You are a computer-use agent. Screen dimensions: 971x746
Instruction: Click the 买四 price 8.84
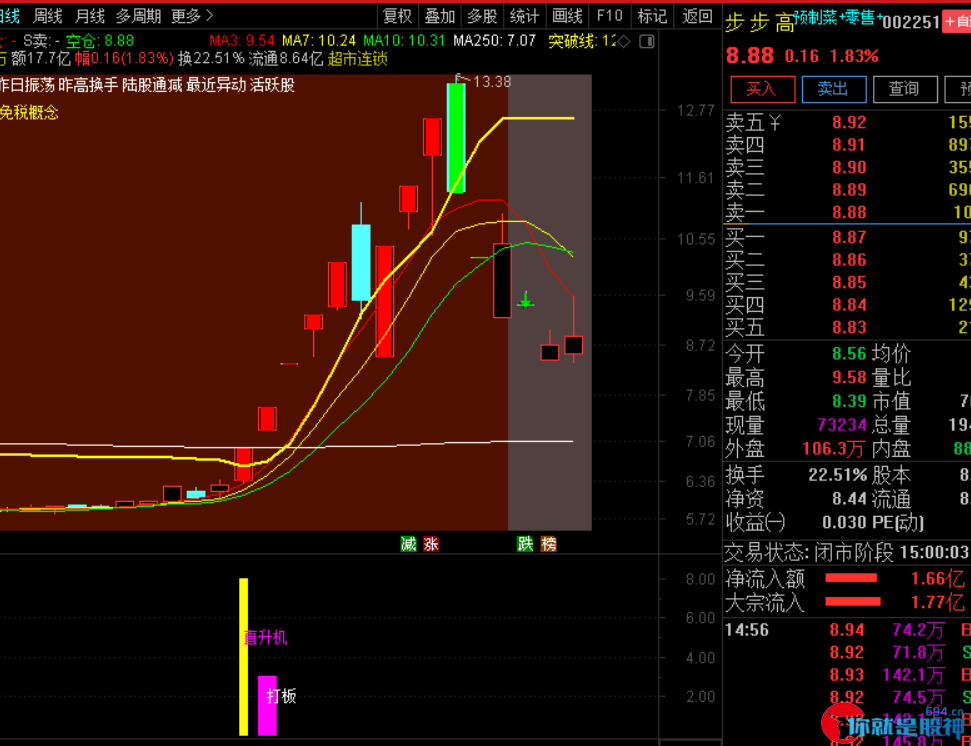[x=848, y=305]
